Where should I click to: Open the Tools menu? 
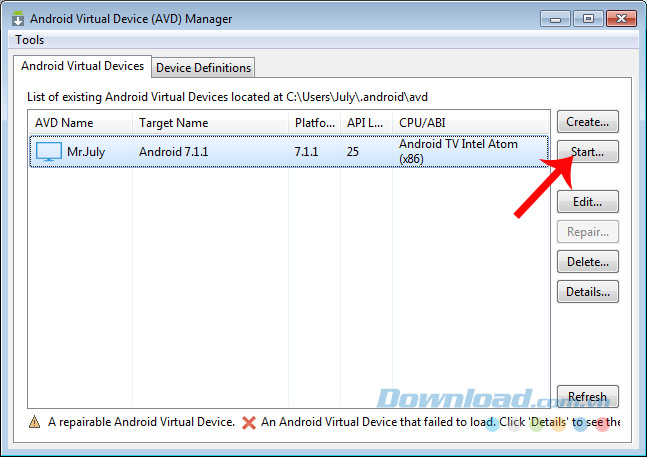(29, 40)
